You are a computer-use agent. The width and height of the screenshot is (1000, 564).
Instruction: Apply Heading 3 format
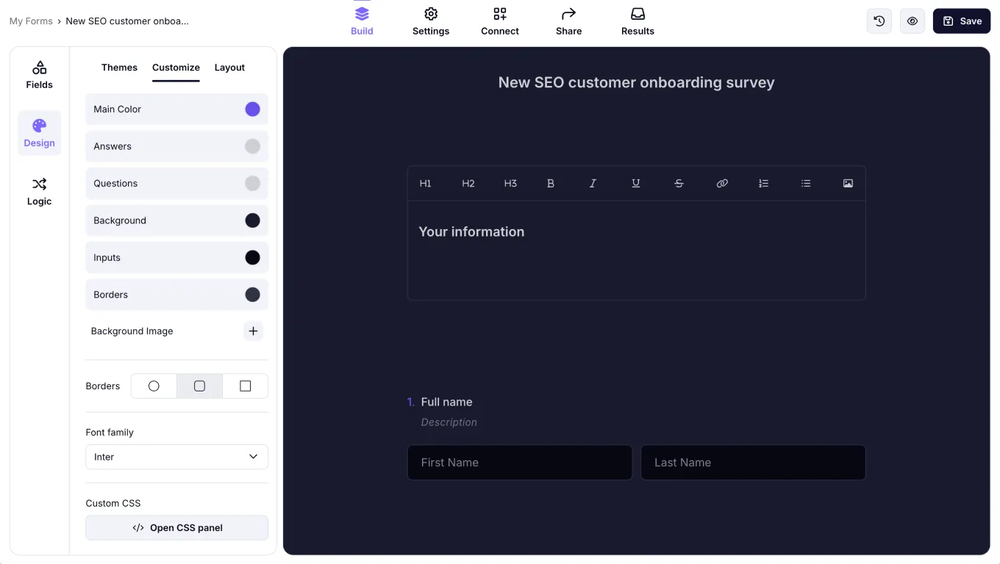pyautogui.click(x=510, y=183)
